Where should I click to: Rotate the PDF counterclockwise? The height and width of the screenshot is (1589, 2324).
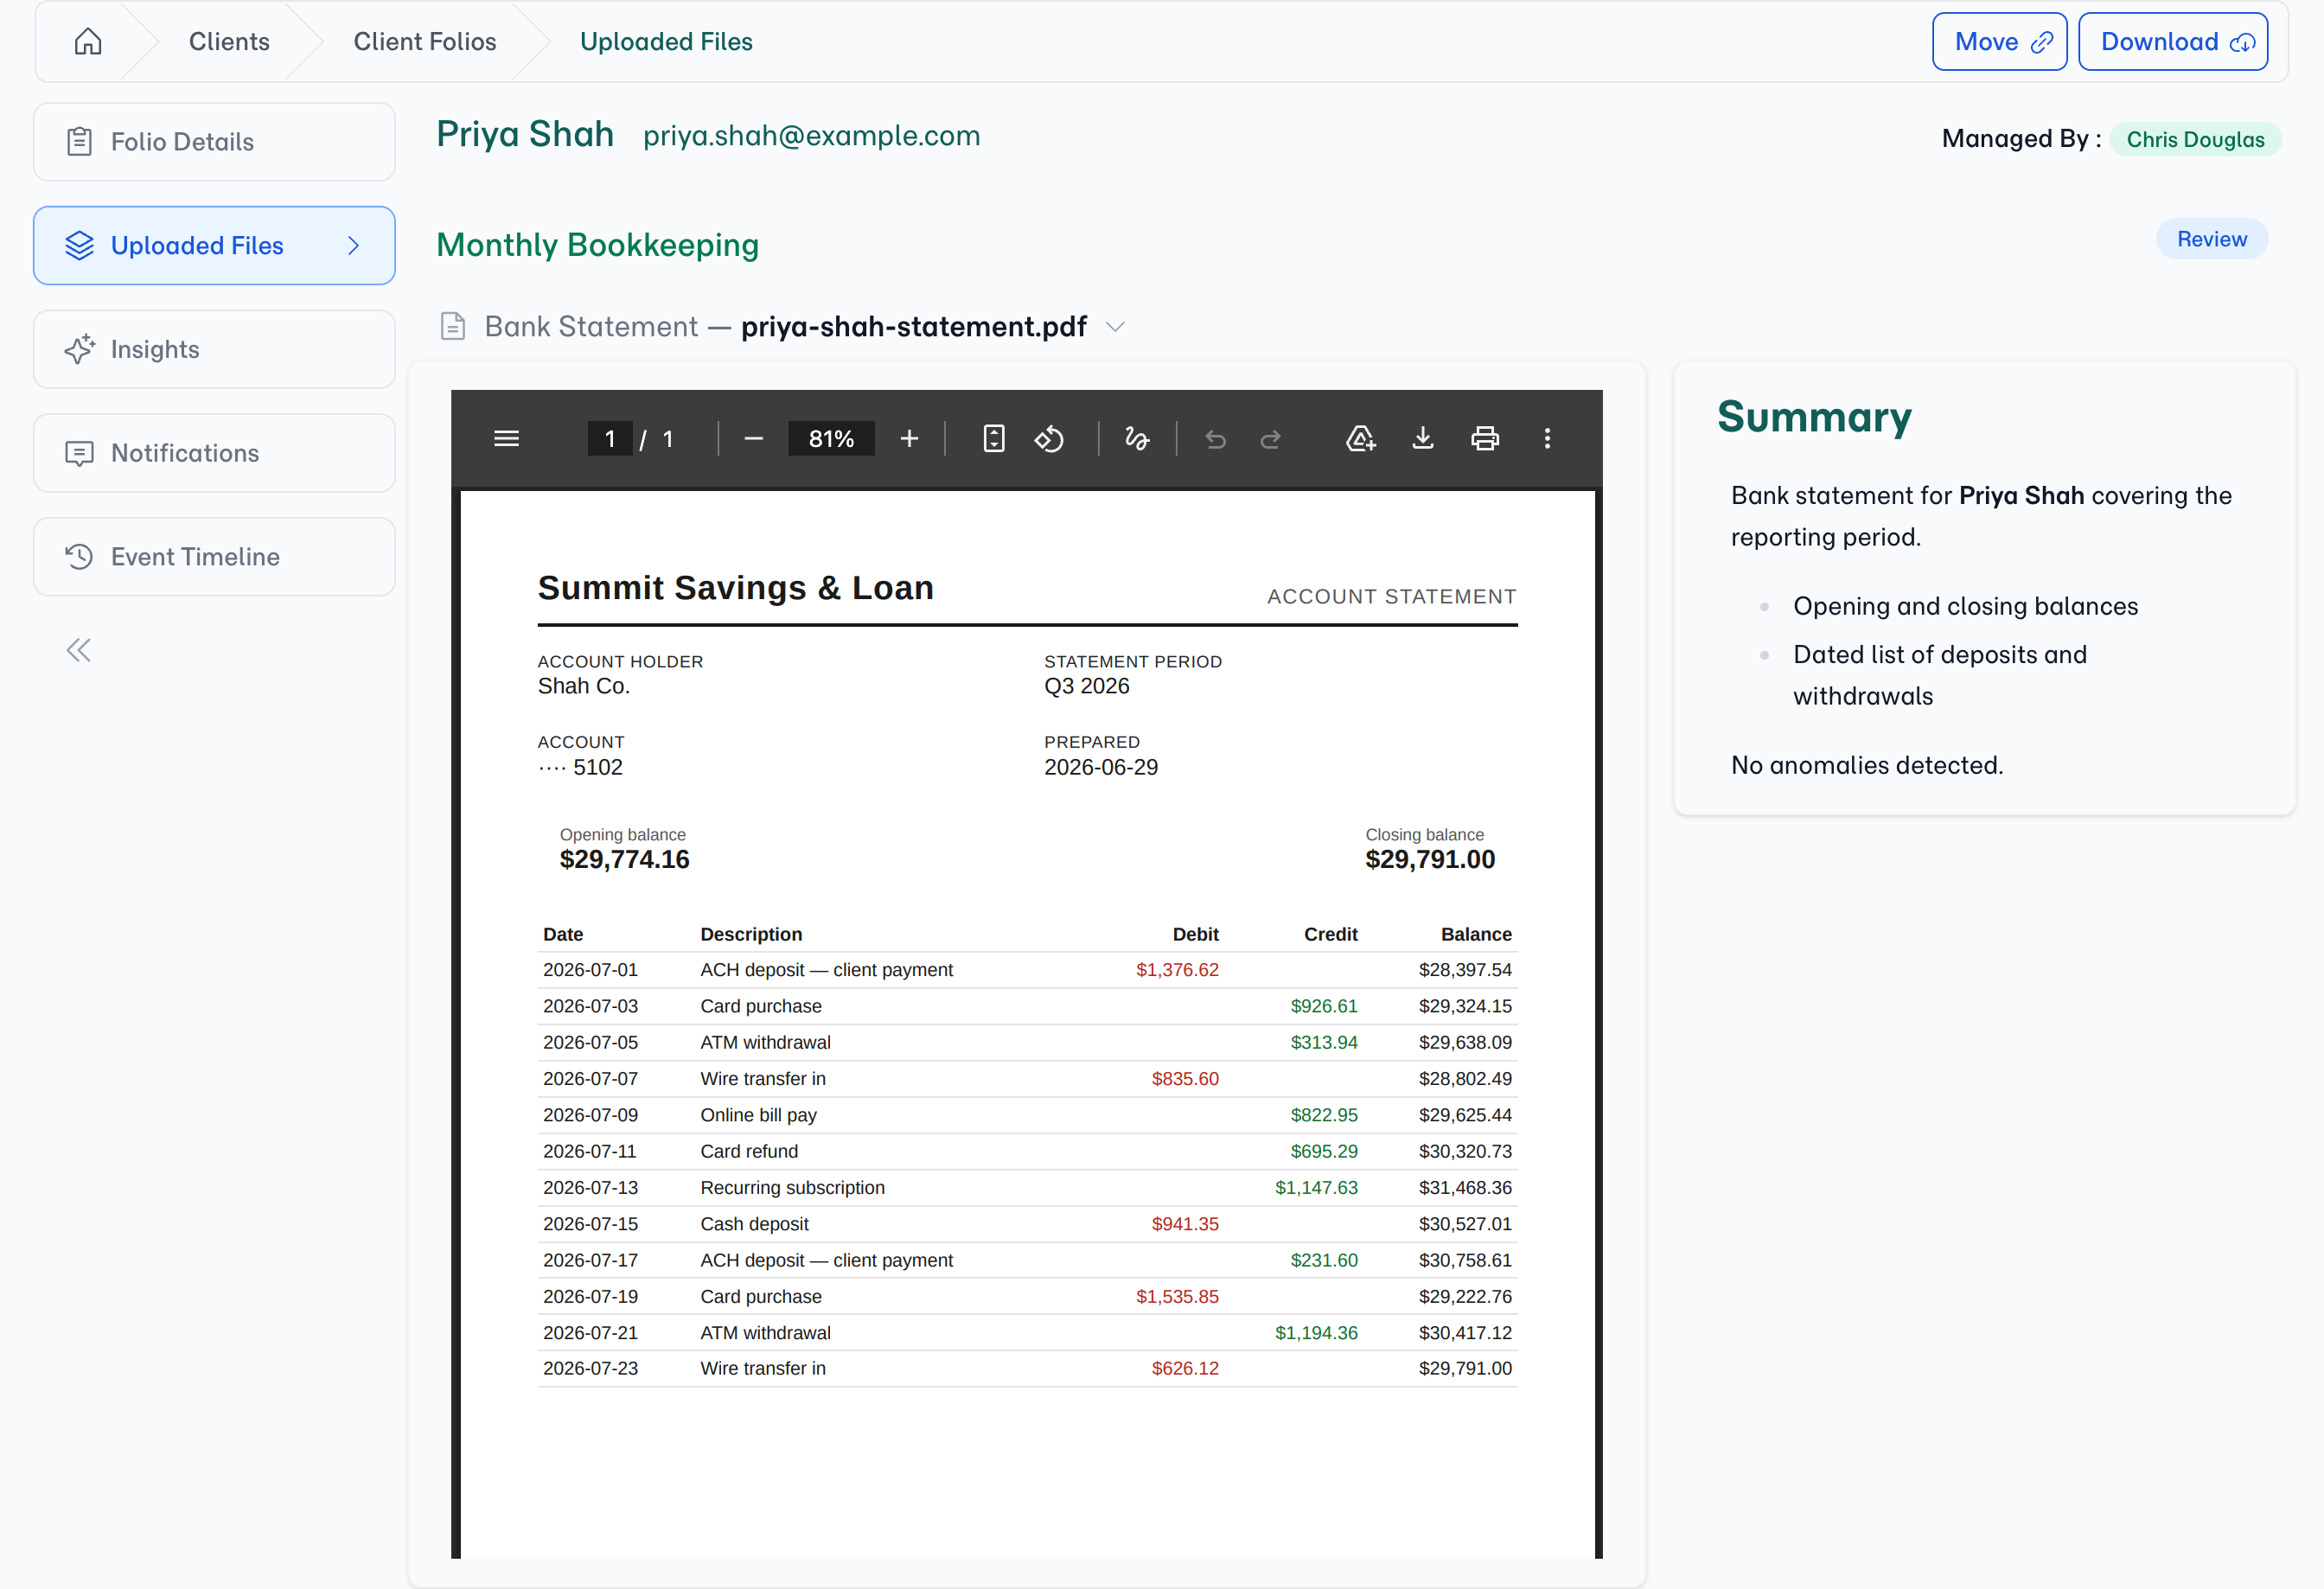coord(1049,438)
